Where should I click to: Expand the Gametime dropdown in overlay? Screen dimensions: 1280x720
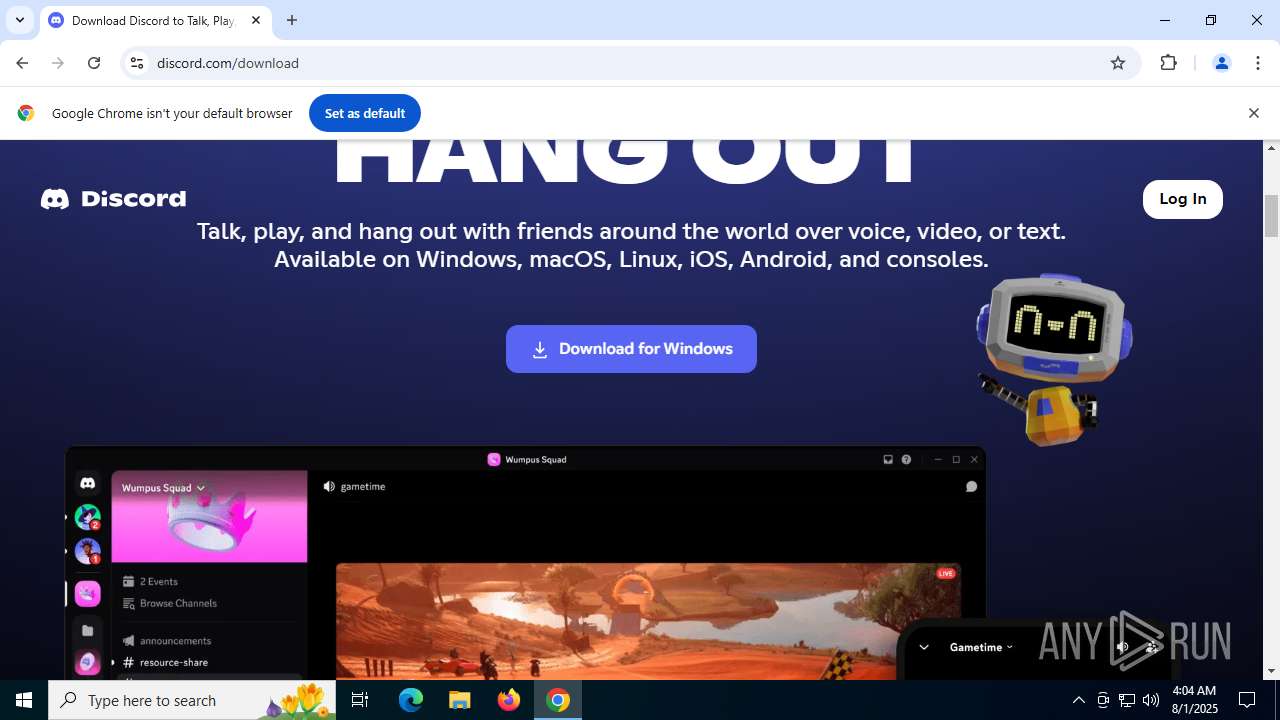tap(981, 647)
